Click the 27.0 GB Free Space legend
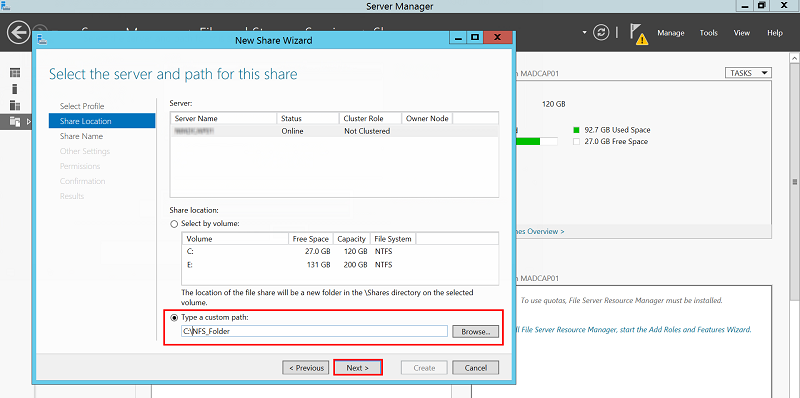Image resolution: width=800 pixels, height=398 pixels. (611, 141)
